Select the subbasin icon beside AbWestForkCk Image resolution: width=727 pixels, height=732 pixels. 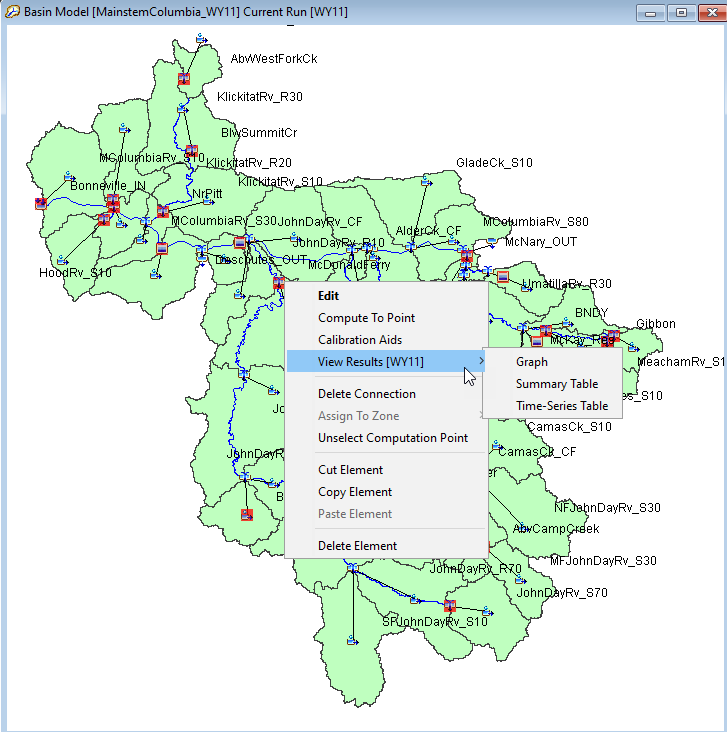(x=200, y=40)
